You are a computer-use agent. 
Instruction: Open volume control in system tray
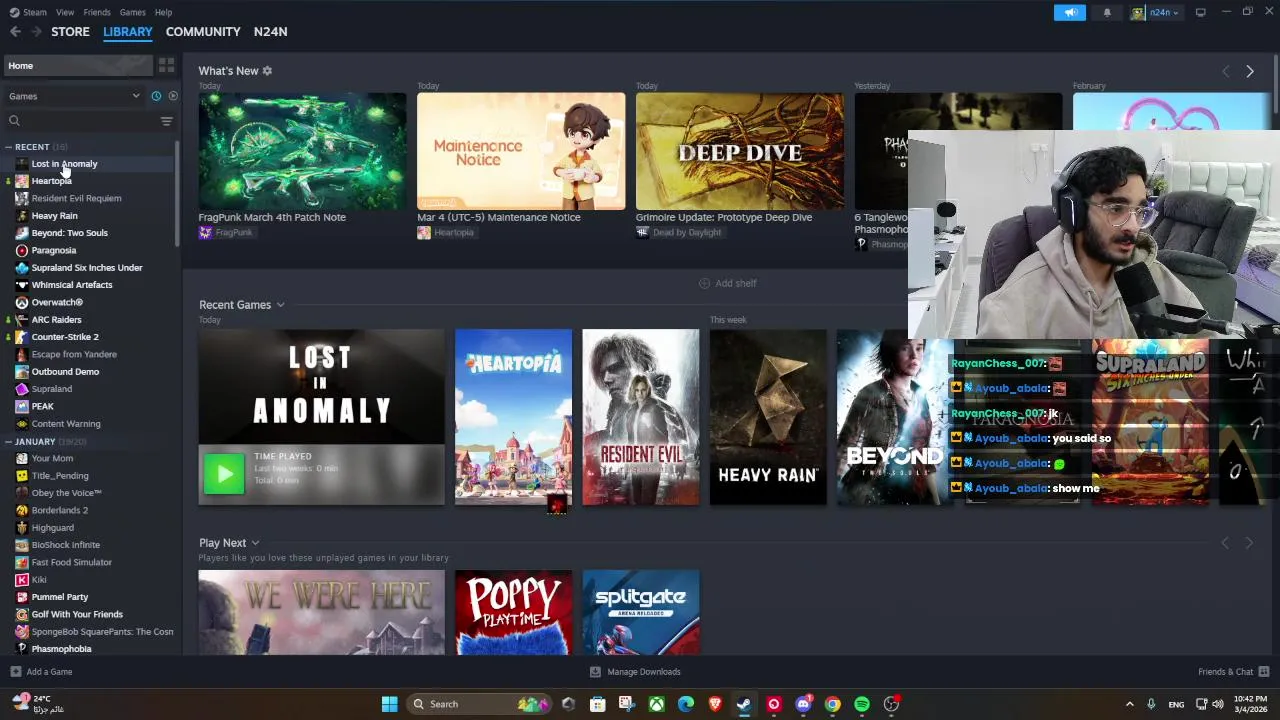(1218, 704)
